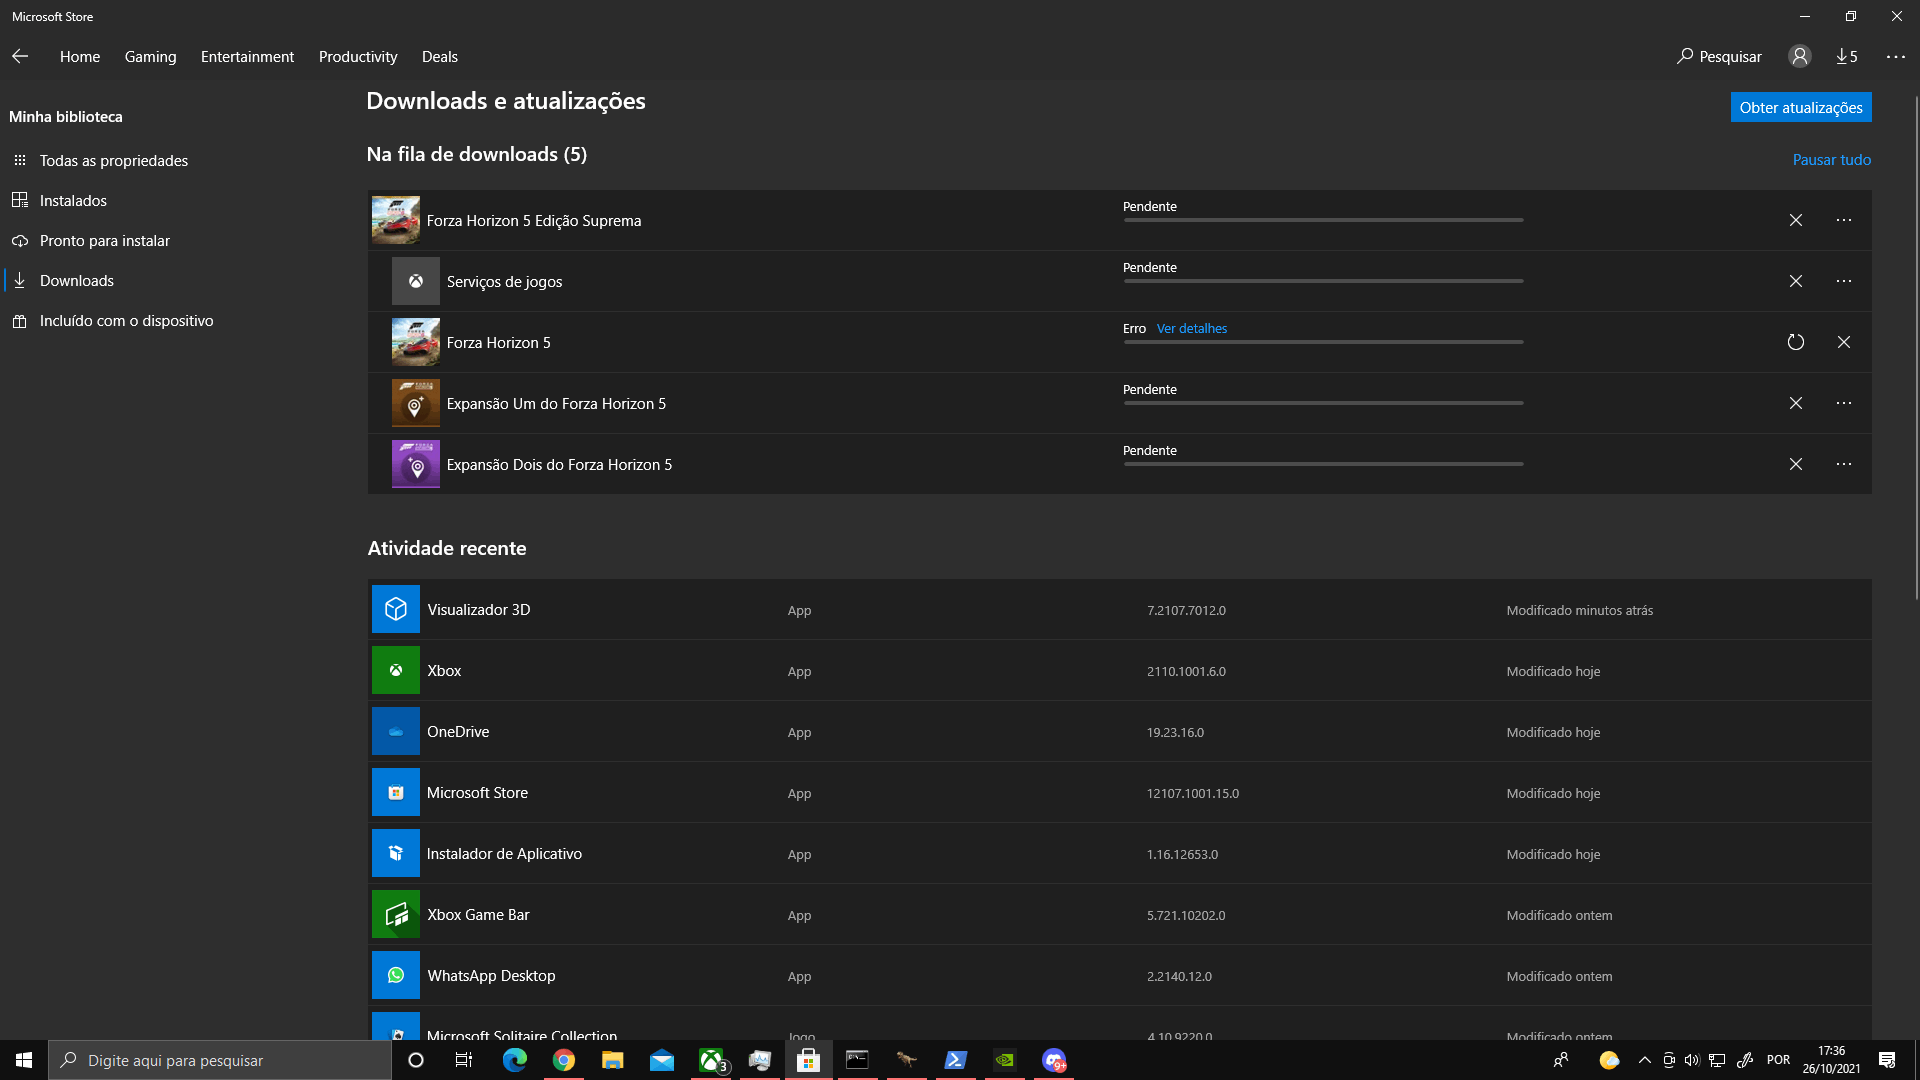Screen dimensions: 1920x1080
Task: Click Expansão Um thumbnail icon
Action: pyautogui.click(x=416, y=403)
